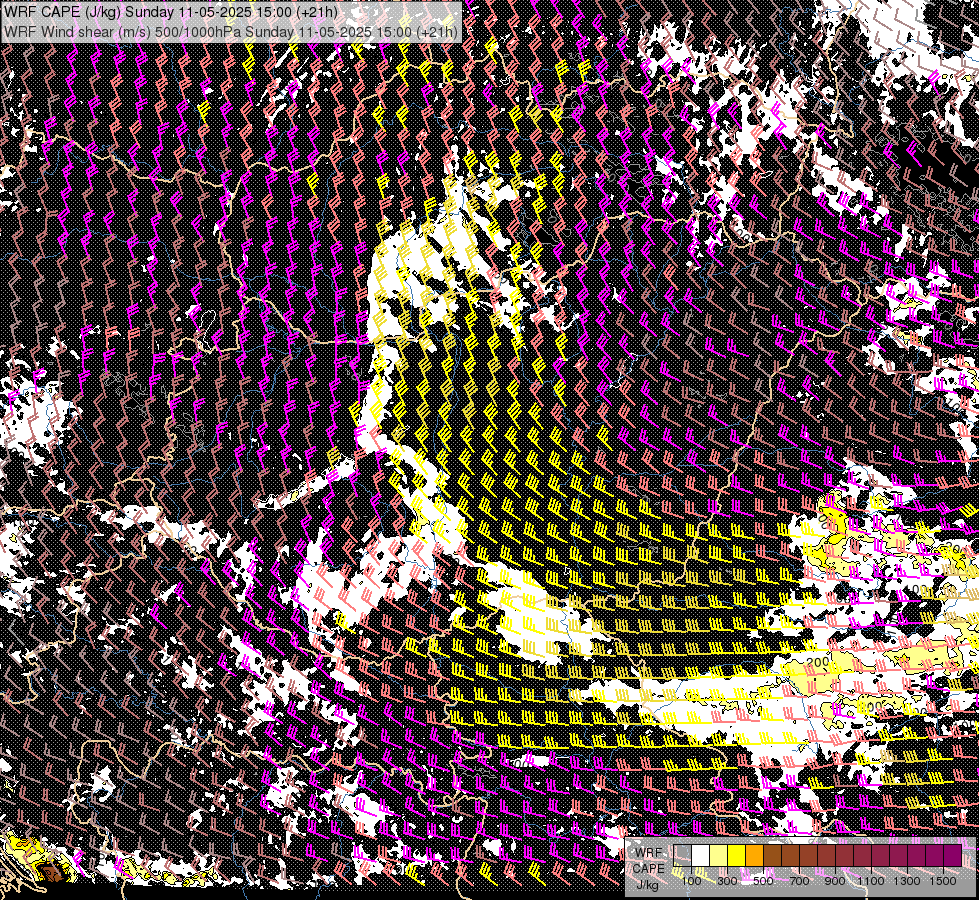Click the '300' legend value label
This screenshot has height=900, width=979.
click(x=727, y=881)
